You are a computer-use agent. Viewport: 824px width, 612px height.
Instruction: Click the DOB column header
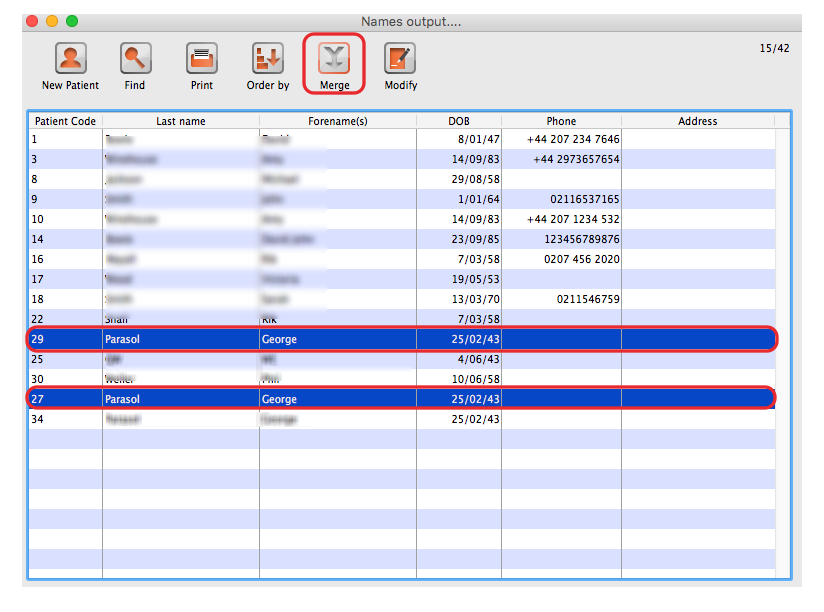458,121
